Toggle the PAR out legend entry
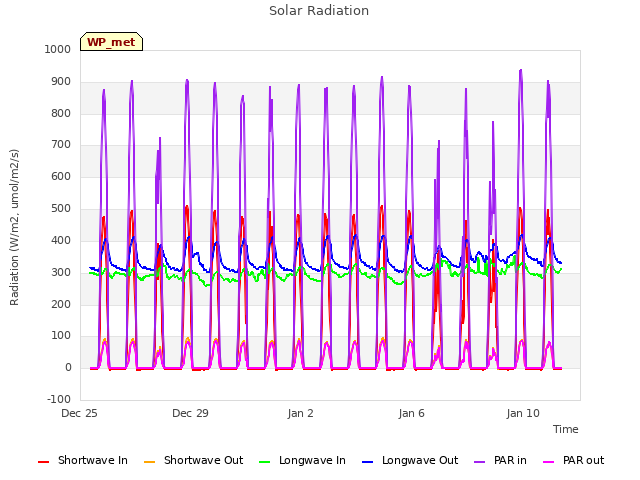Viewport: 640px width, 480px height. point(573,460)
